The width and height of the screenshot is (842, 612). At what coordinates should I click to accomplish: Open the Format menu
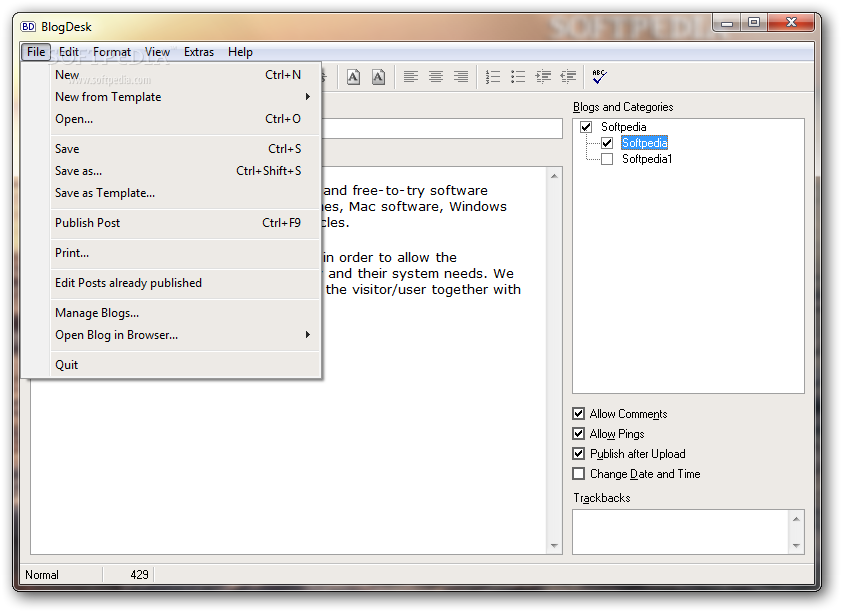(x=112, y=52)
